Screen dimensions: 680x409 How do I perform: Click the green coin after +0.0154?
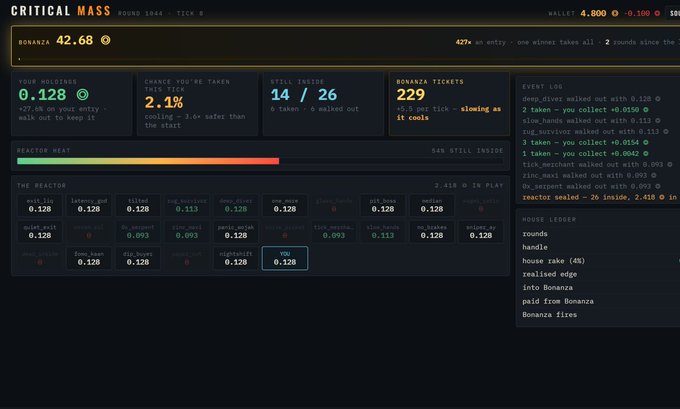645,142
